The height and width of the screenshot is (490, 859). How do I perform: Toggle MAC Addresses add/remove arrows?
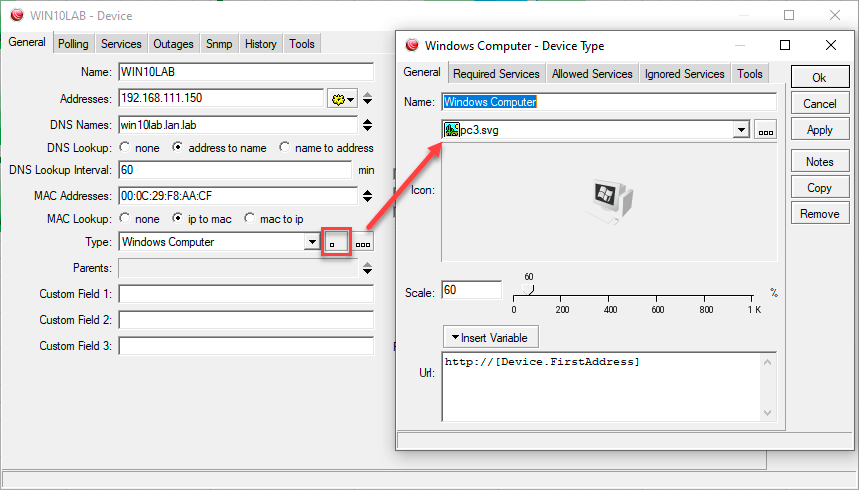pyautogui.click(x=368, y=196)
